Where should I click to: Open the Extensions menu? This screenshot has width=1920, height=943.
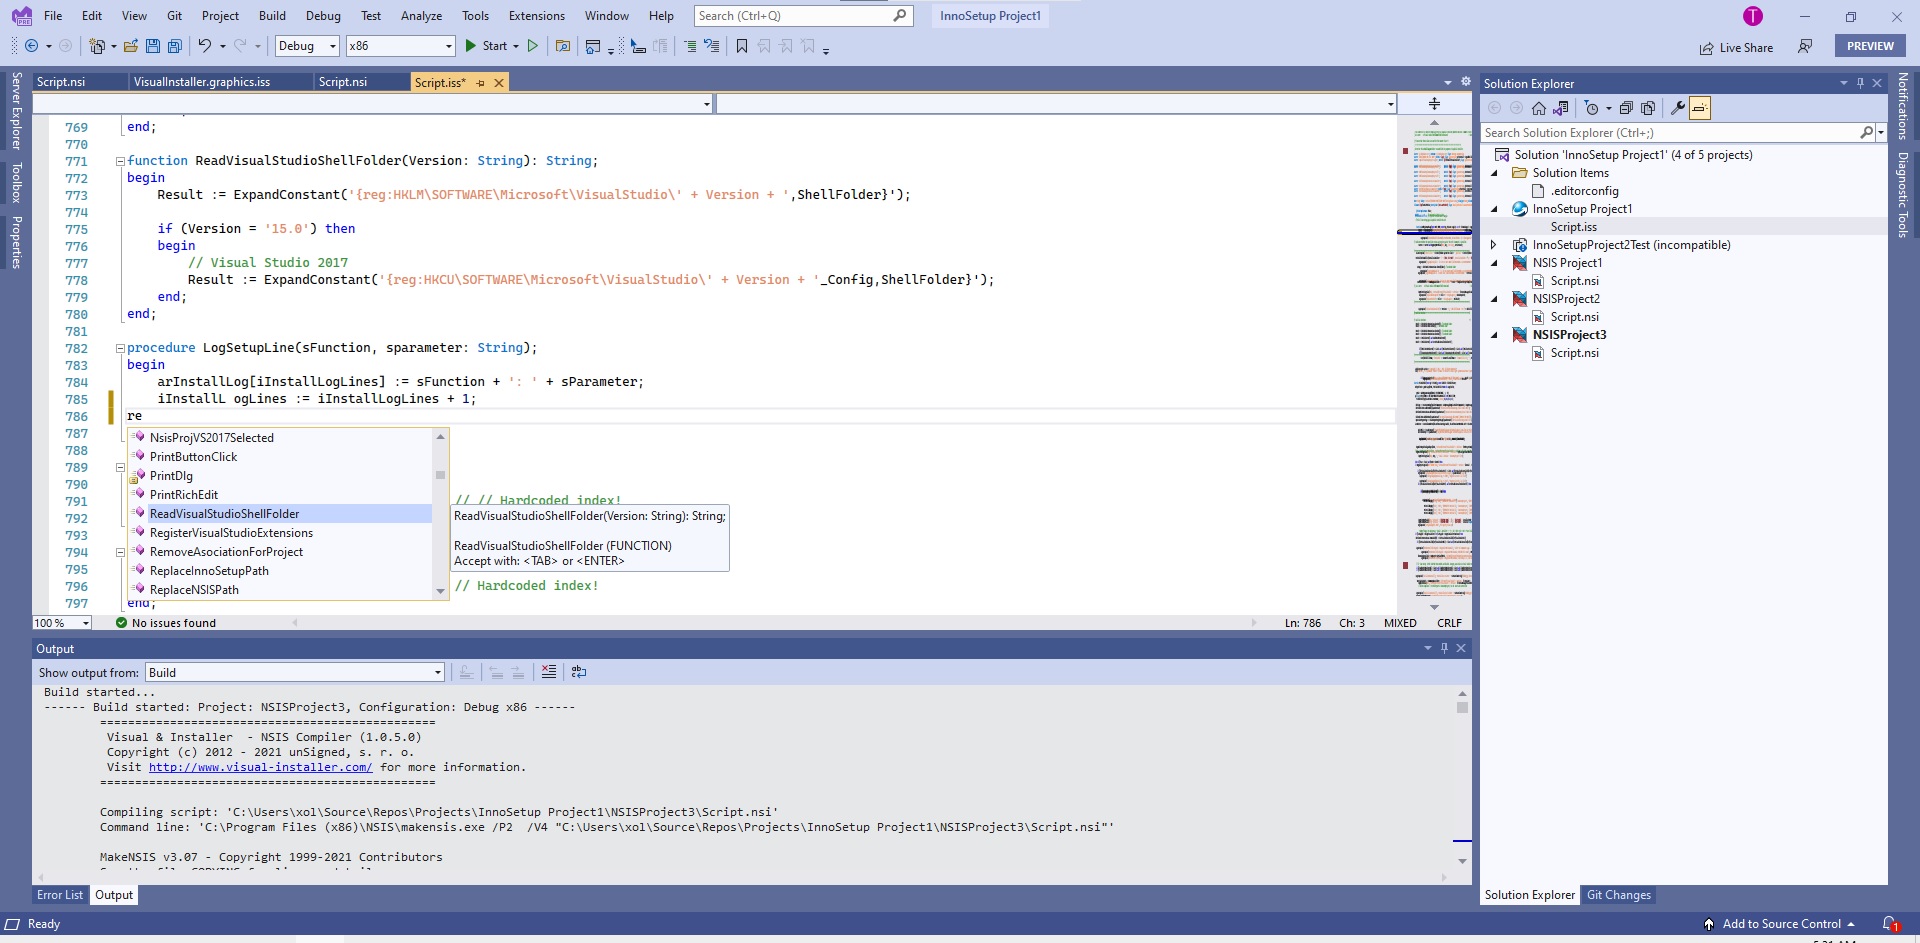537,16
